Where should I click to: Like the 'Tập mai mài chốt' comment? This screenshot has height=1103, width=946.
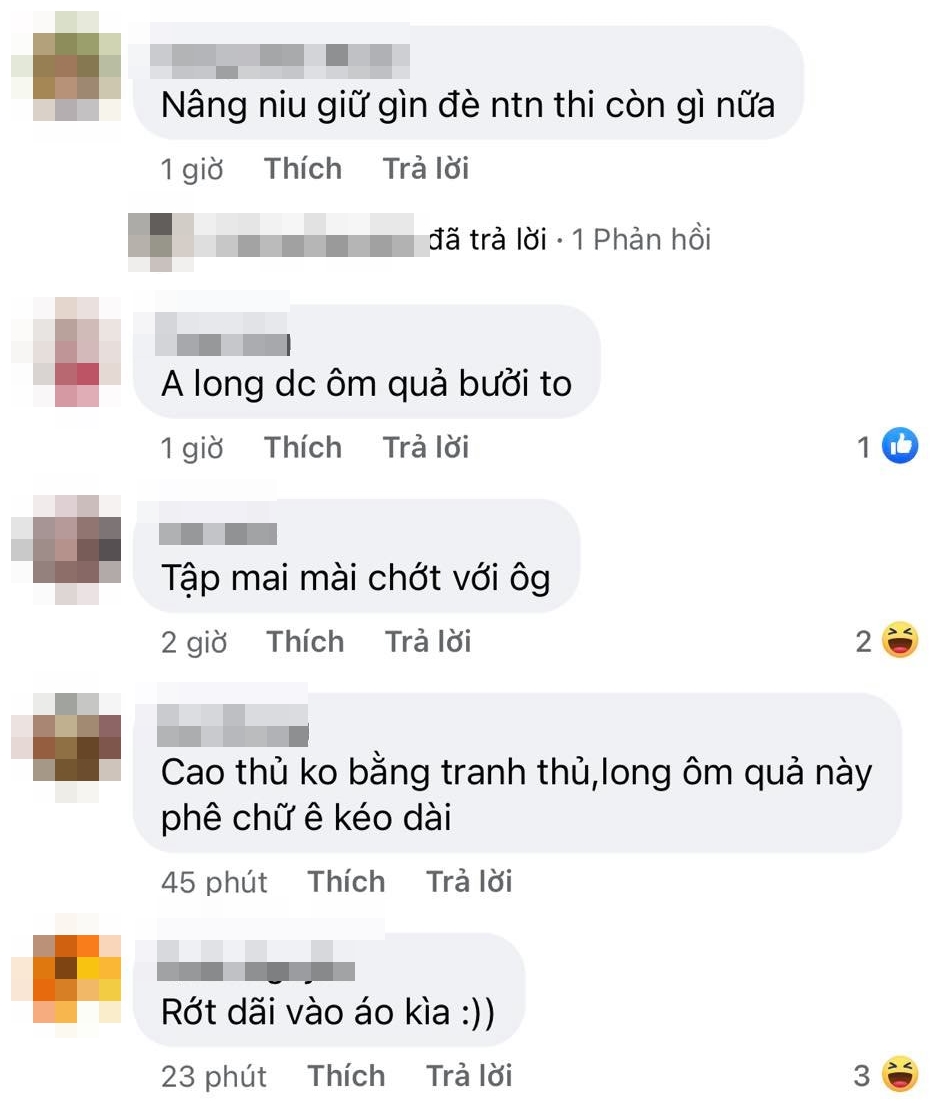305,642
